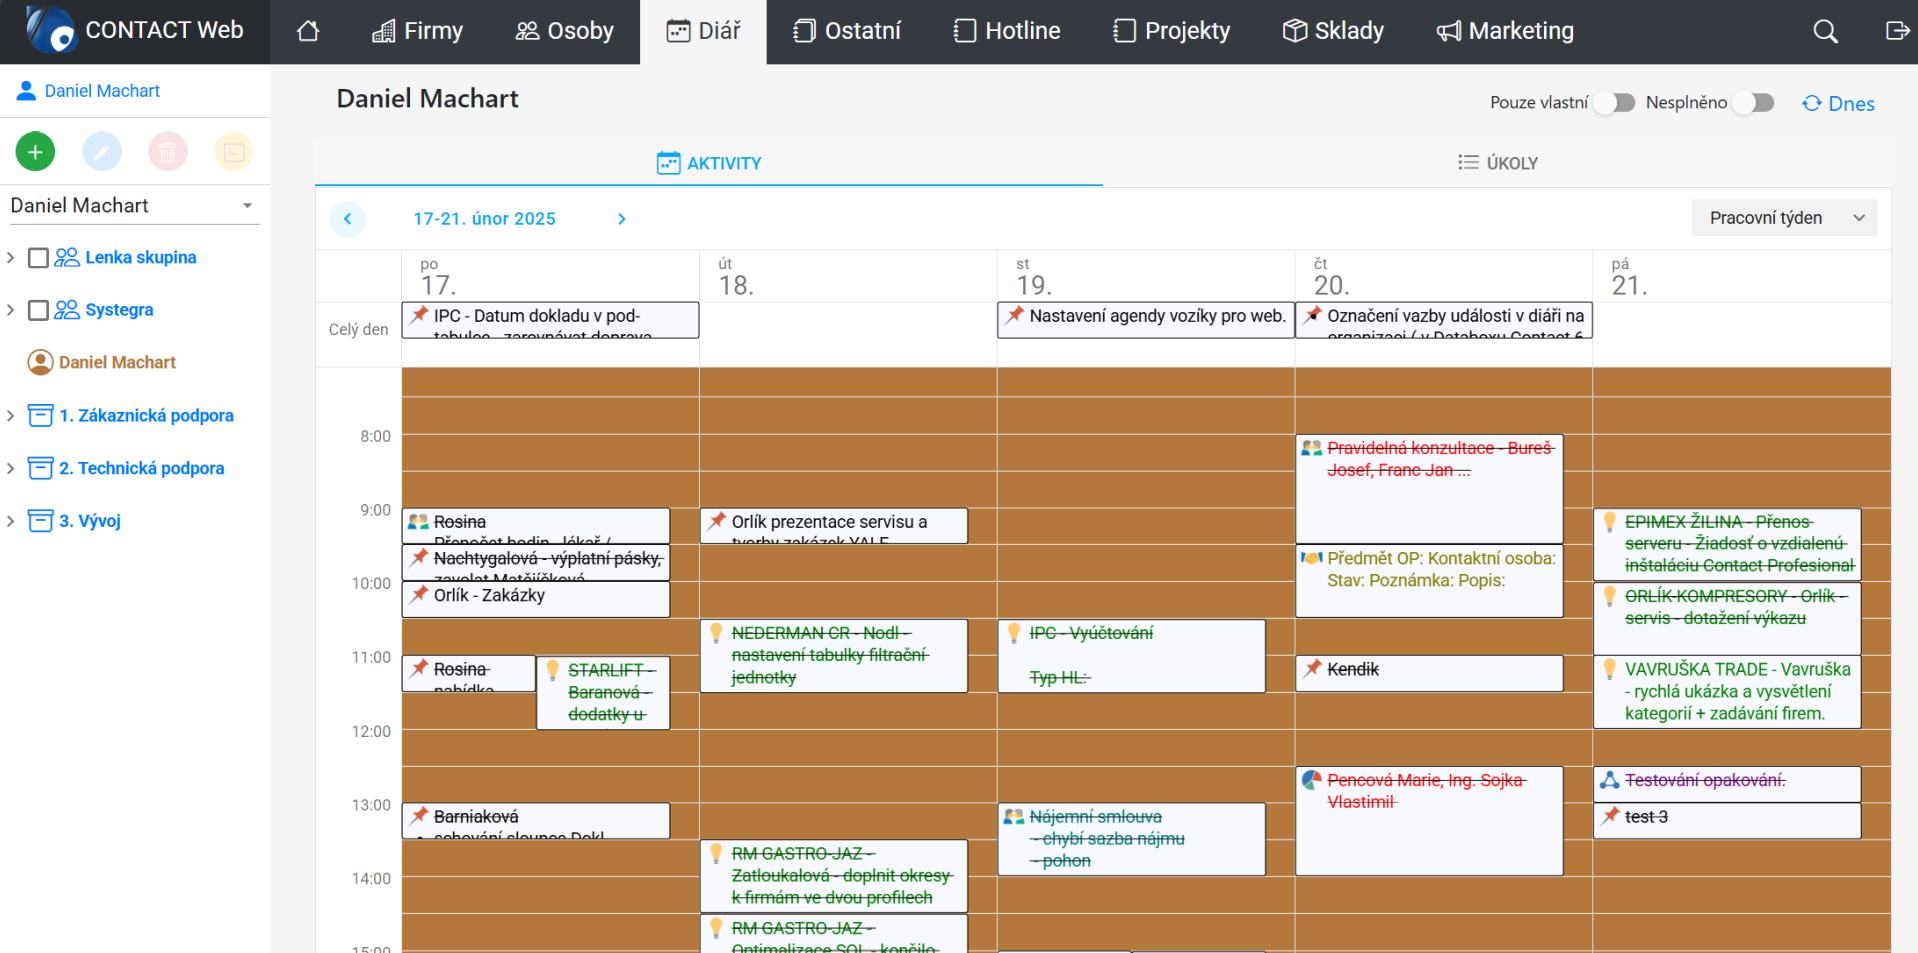Tick the Systegra group checkbox
Image resolution: width=1918 pixels, height=953 pixels.
click(39, 310)
